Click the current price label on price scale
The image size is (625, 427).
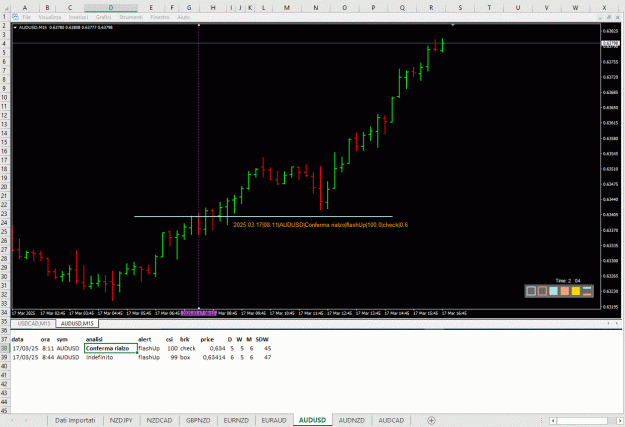pyautogui.click(x=610, y=43)
